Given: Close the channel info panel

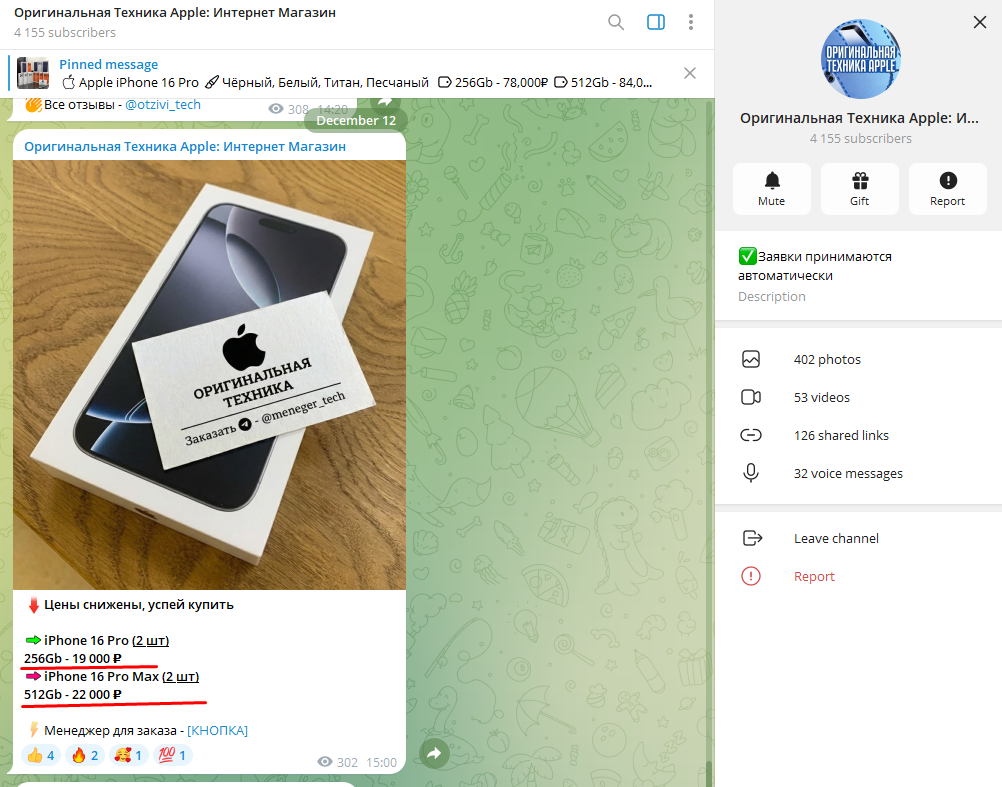Looking at the screenshot, I should [978, 22].
